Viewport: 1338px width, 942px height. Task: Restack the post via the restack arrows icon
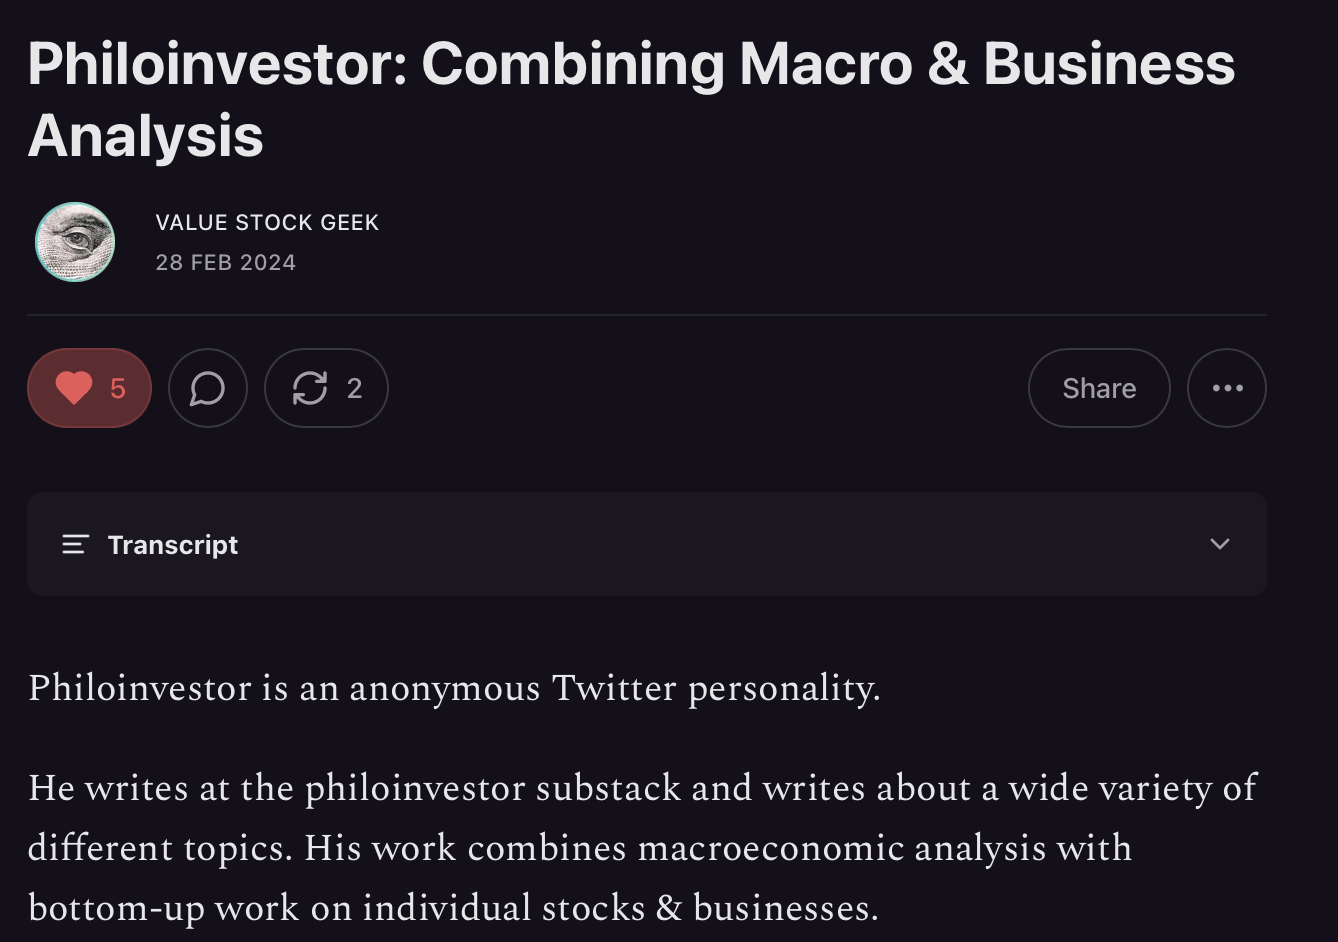(x=311, y=388)
